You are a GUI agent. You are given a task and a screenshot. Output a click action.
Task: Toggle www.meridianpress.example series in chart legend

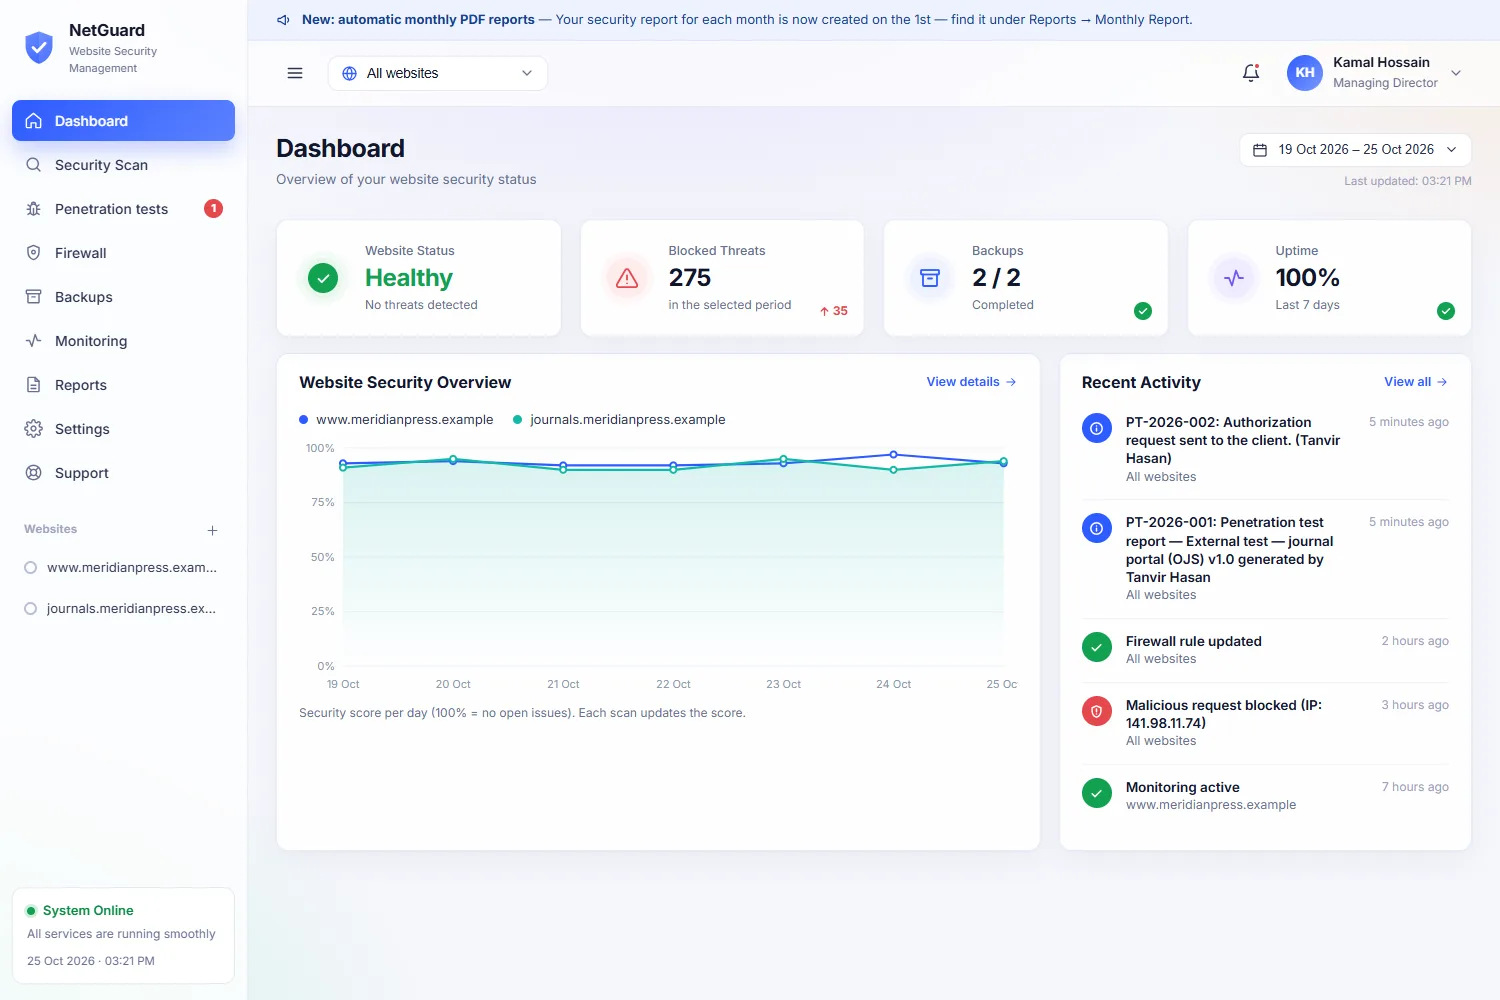[x=396, y=420]
